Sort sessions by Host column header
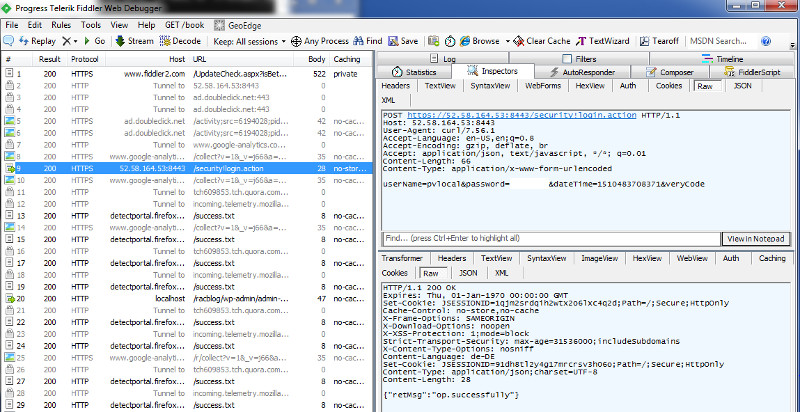 click(148, 59)
